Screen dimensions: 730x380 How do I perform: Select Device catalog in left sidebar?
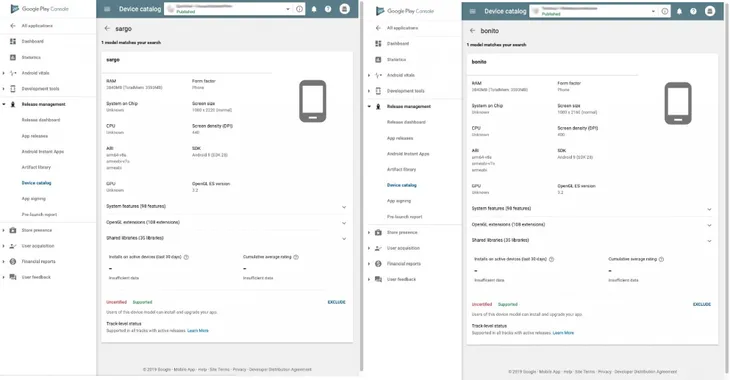tap(36, 183)
